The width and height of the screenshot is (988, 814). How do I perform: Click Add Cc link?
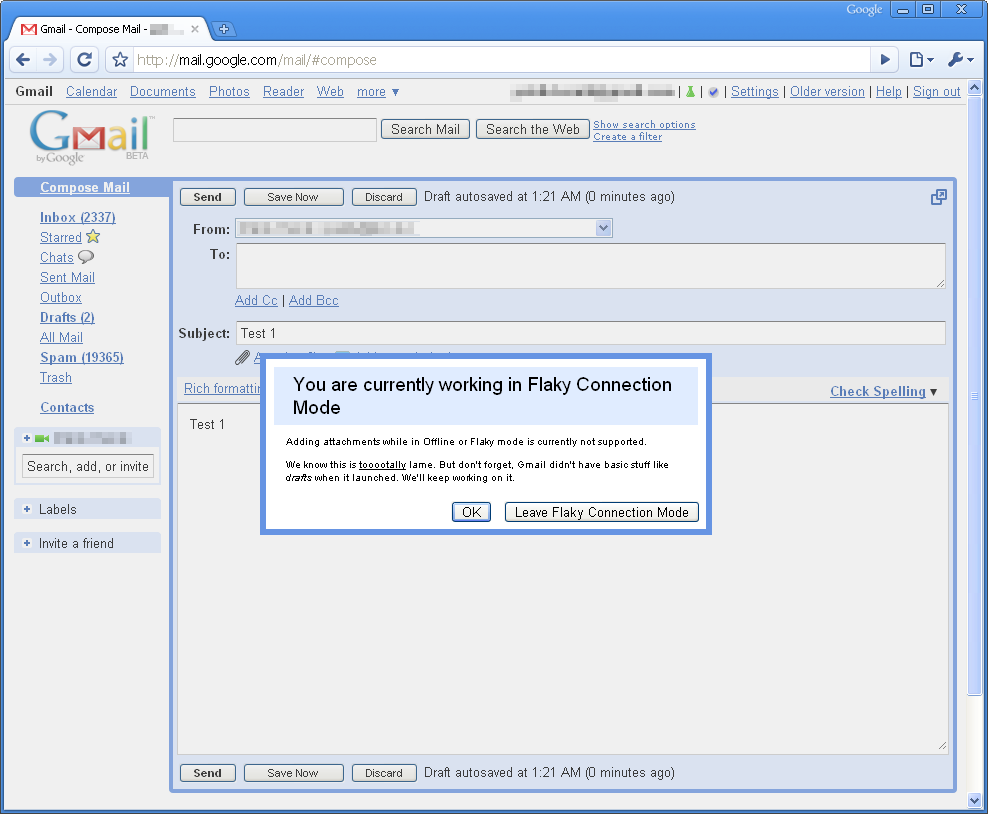[256, 301]
